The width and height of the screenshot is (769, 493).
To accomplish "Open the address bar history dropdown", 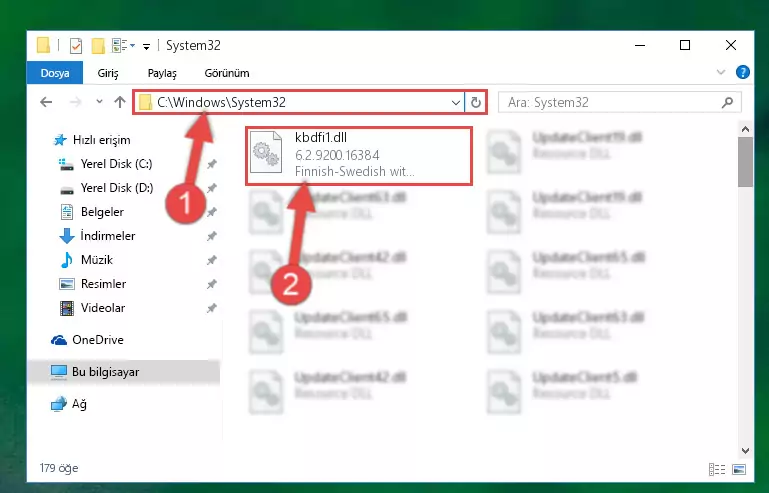I will click(x=456, y=103).
